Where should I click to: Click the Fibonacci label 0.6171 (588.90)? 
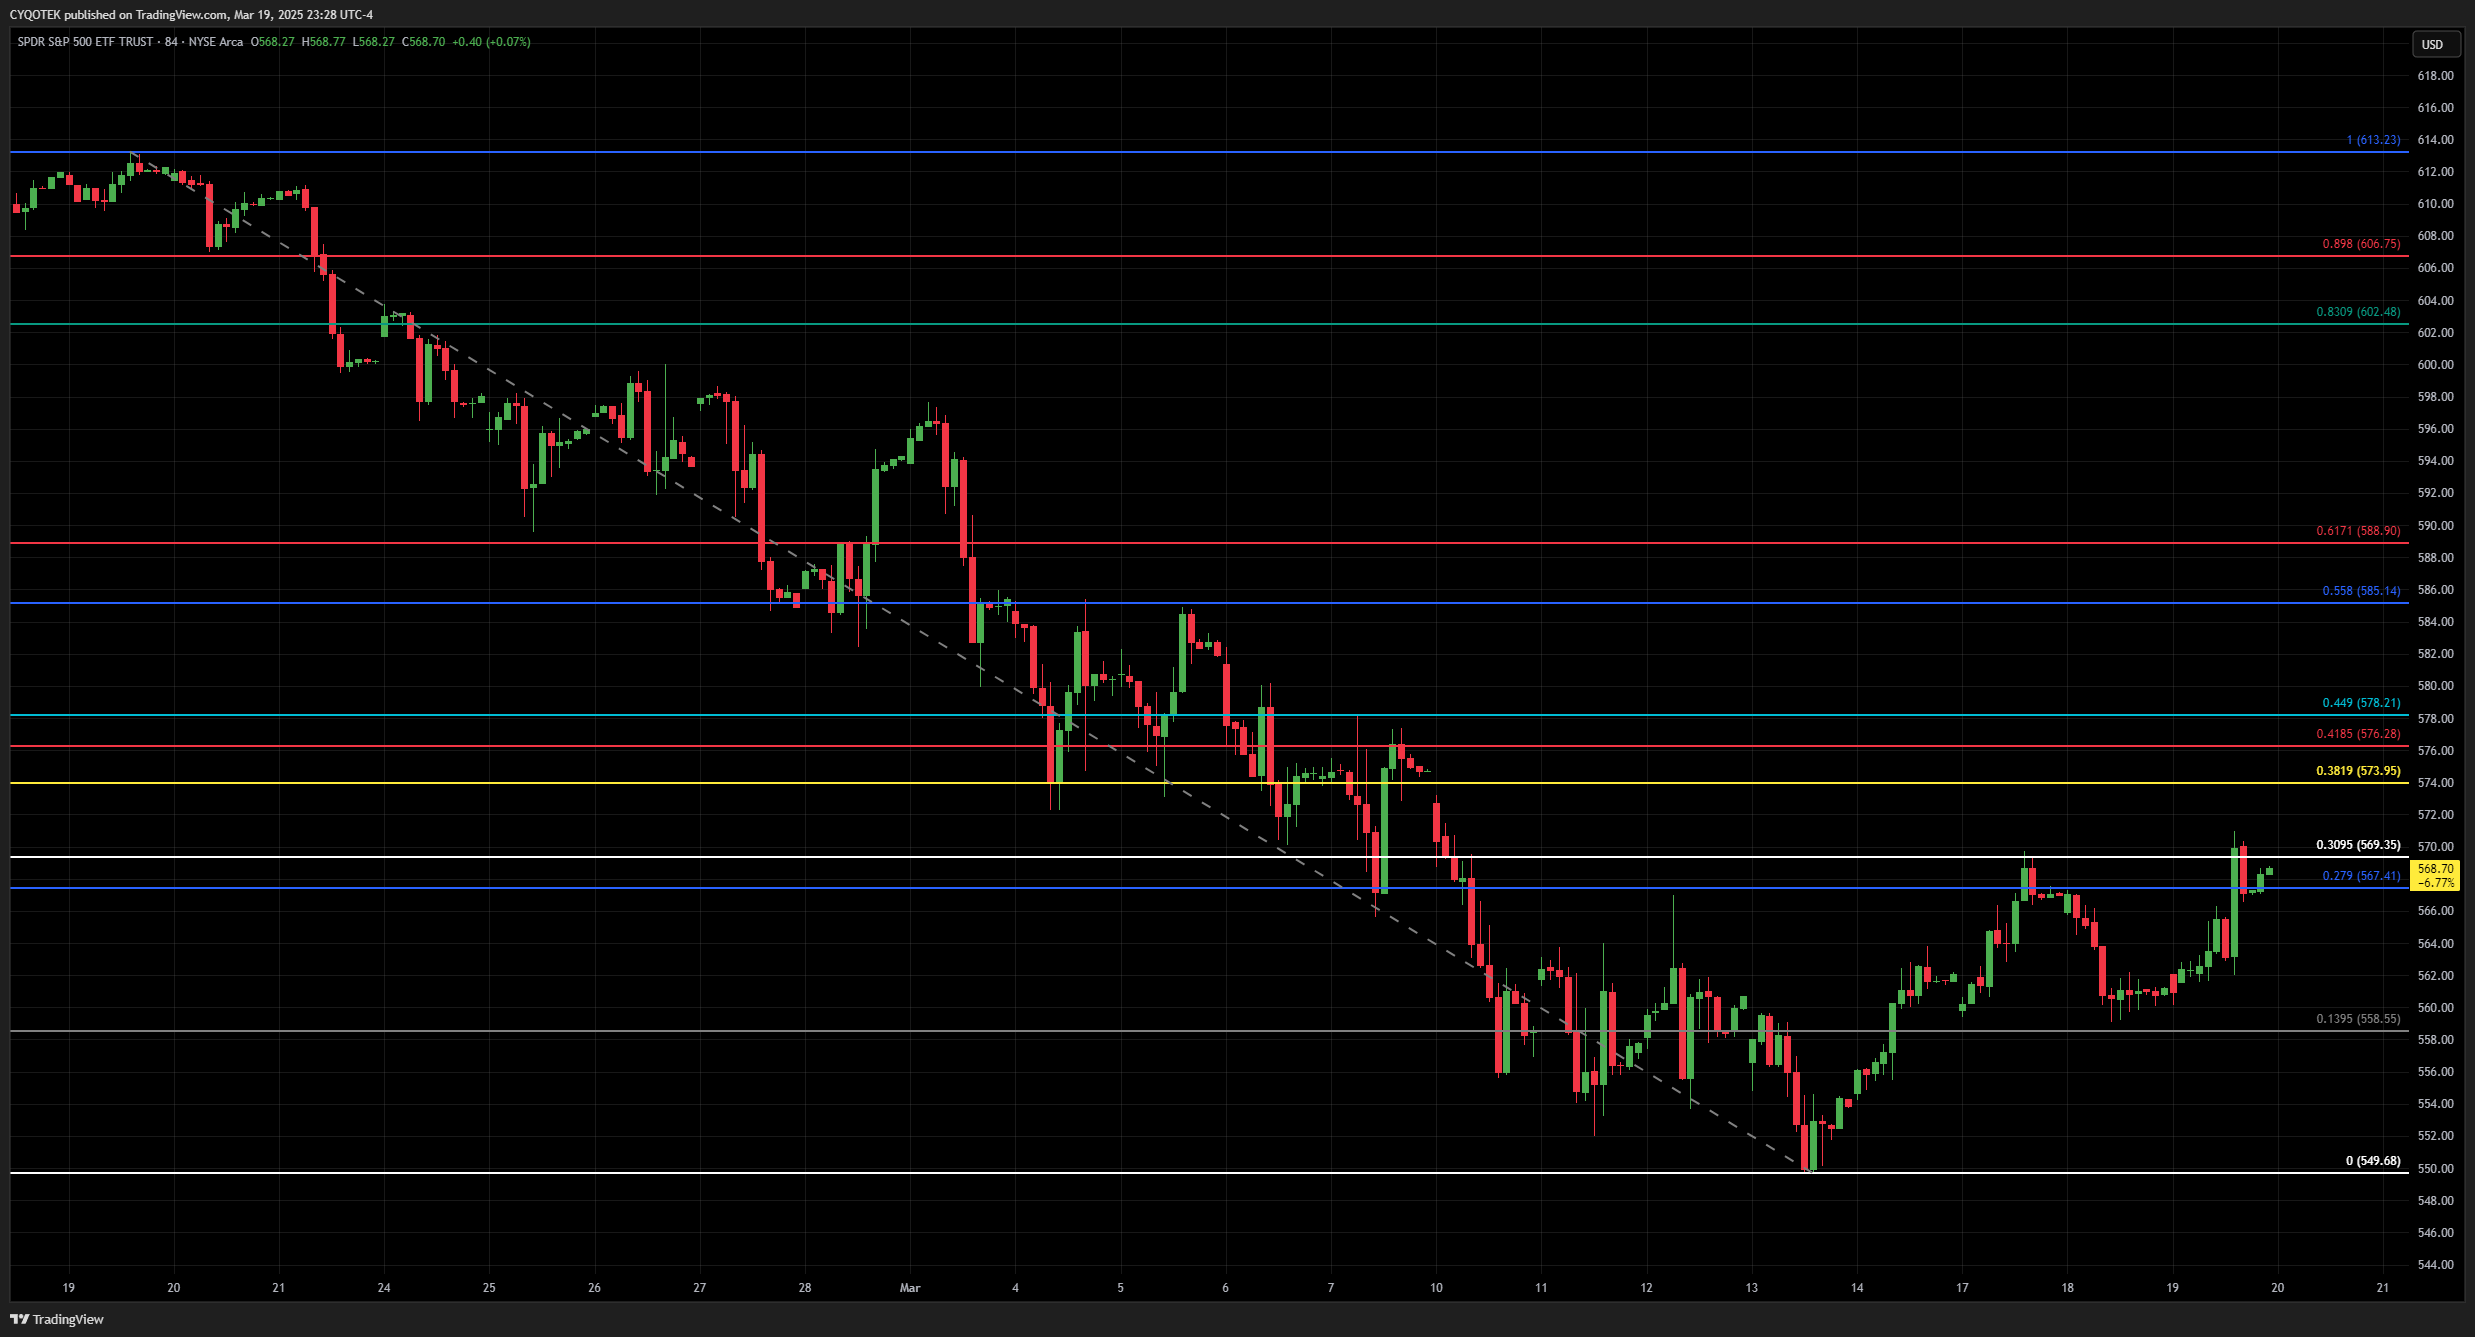(2358, 531)
